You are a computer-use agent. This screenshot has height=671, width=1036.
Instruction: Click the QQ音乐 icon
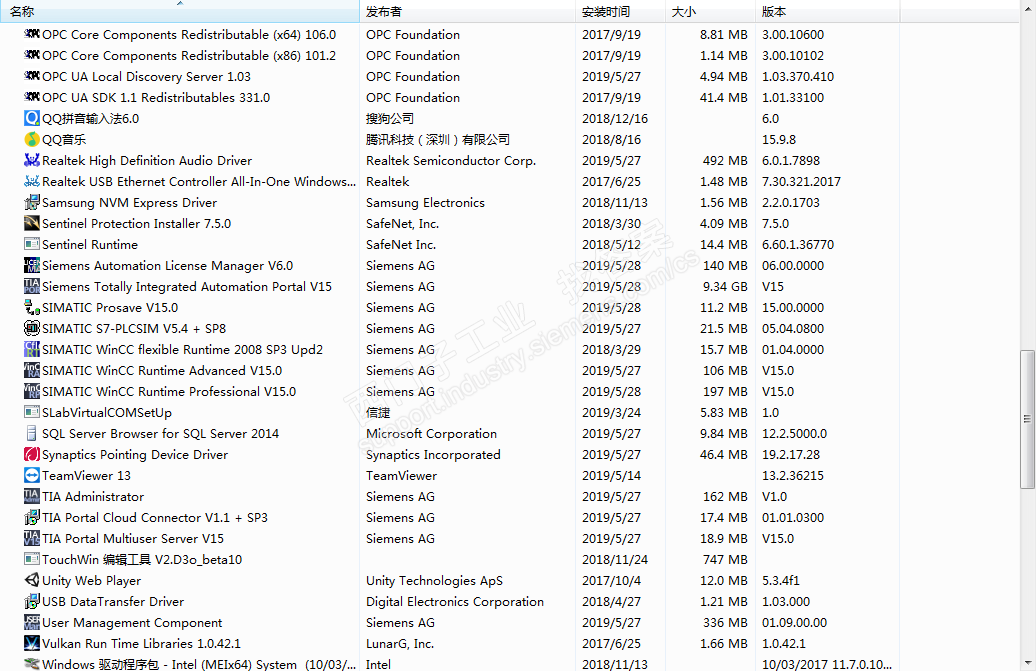tap(32, 139)
